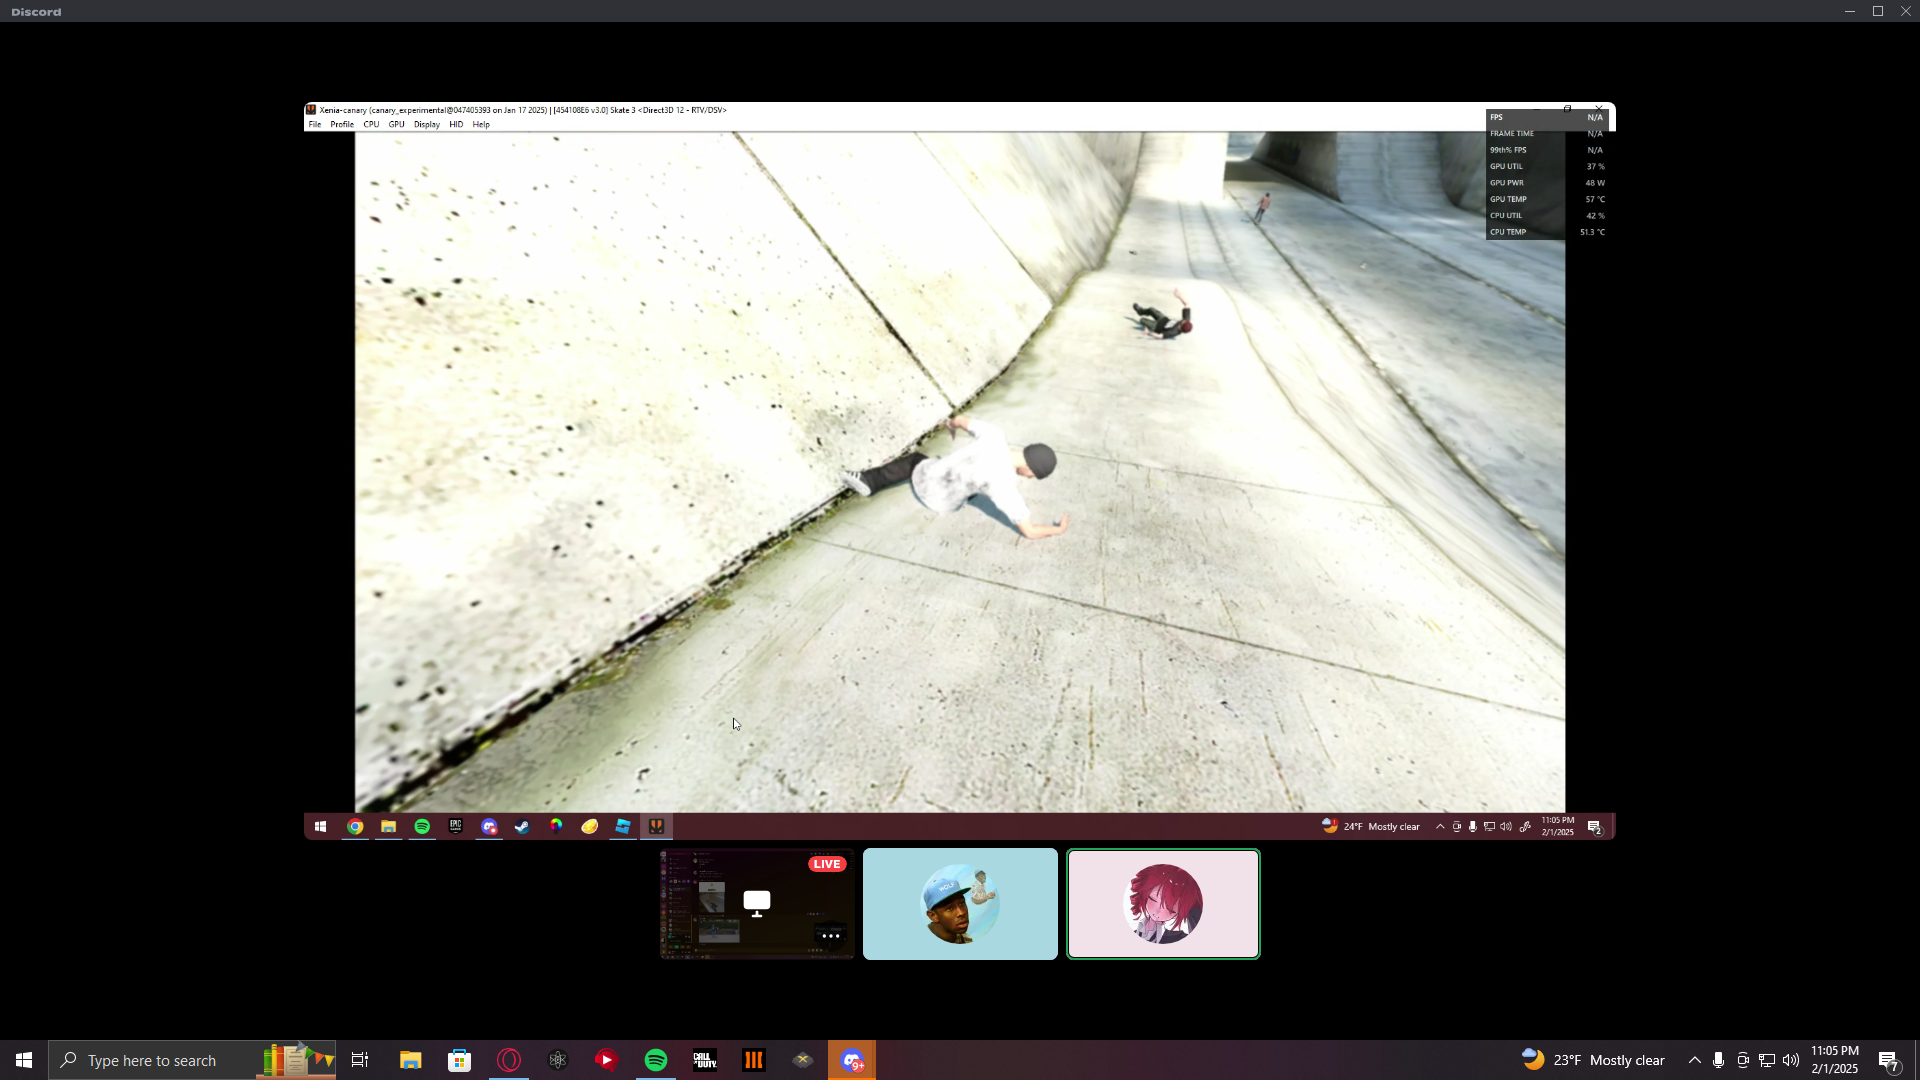Click the 23°F Mostly clear weather widget

[1593, 1060]
